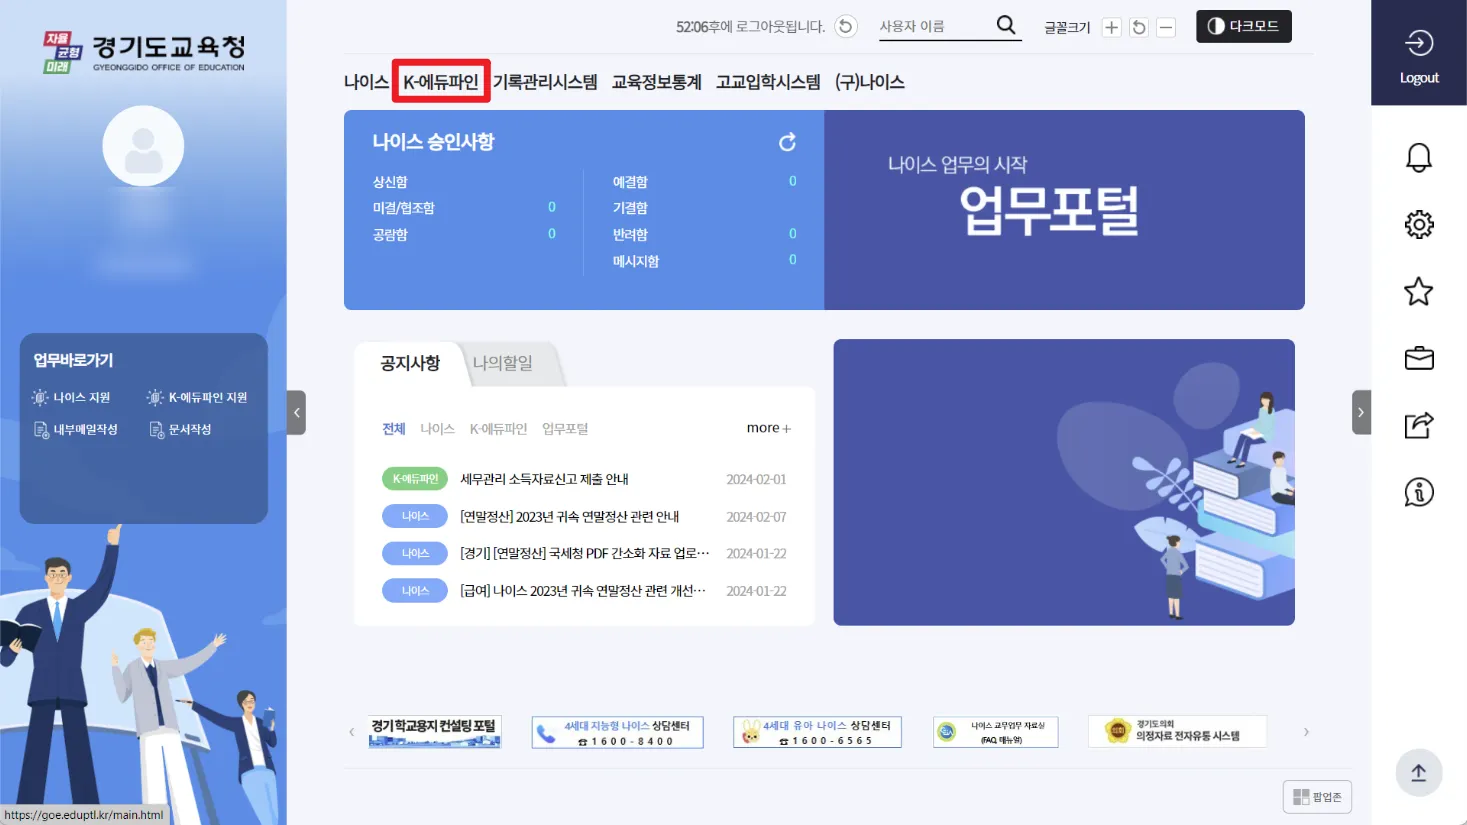The image size is (1467, 825).
Task: Open notifications via the bell icon
Action: click(x=1419, y=157)
